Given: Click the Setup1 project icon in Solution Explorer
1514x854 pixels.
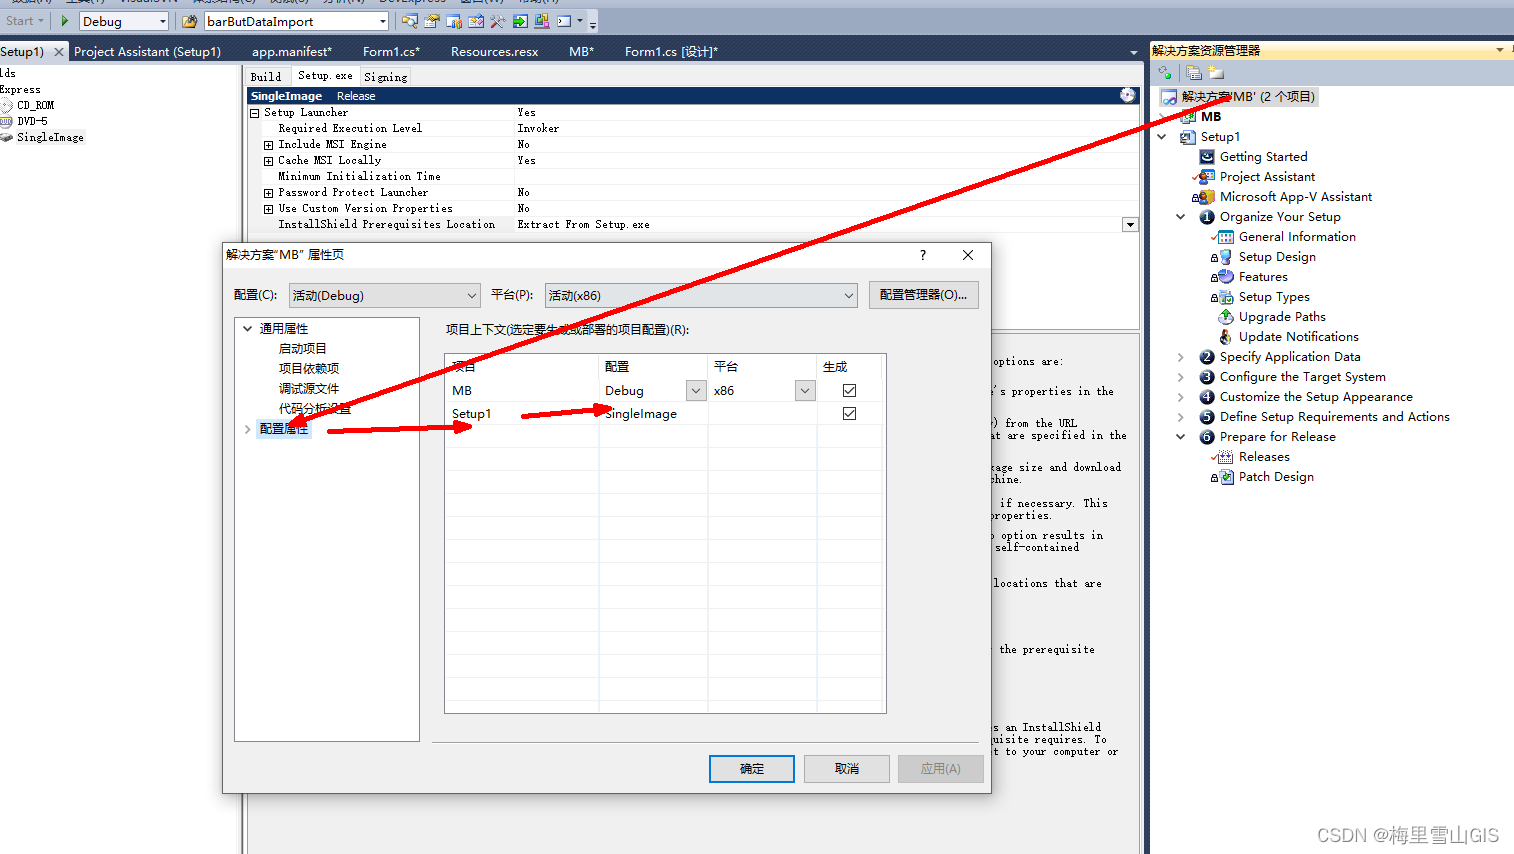Looking at the screenshot, I should coord(1188,137).
